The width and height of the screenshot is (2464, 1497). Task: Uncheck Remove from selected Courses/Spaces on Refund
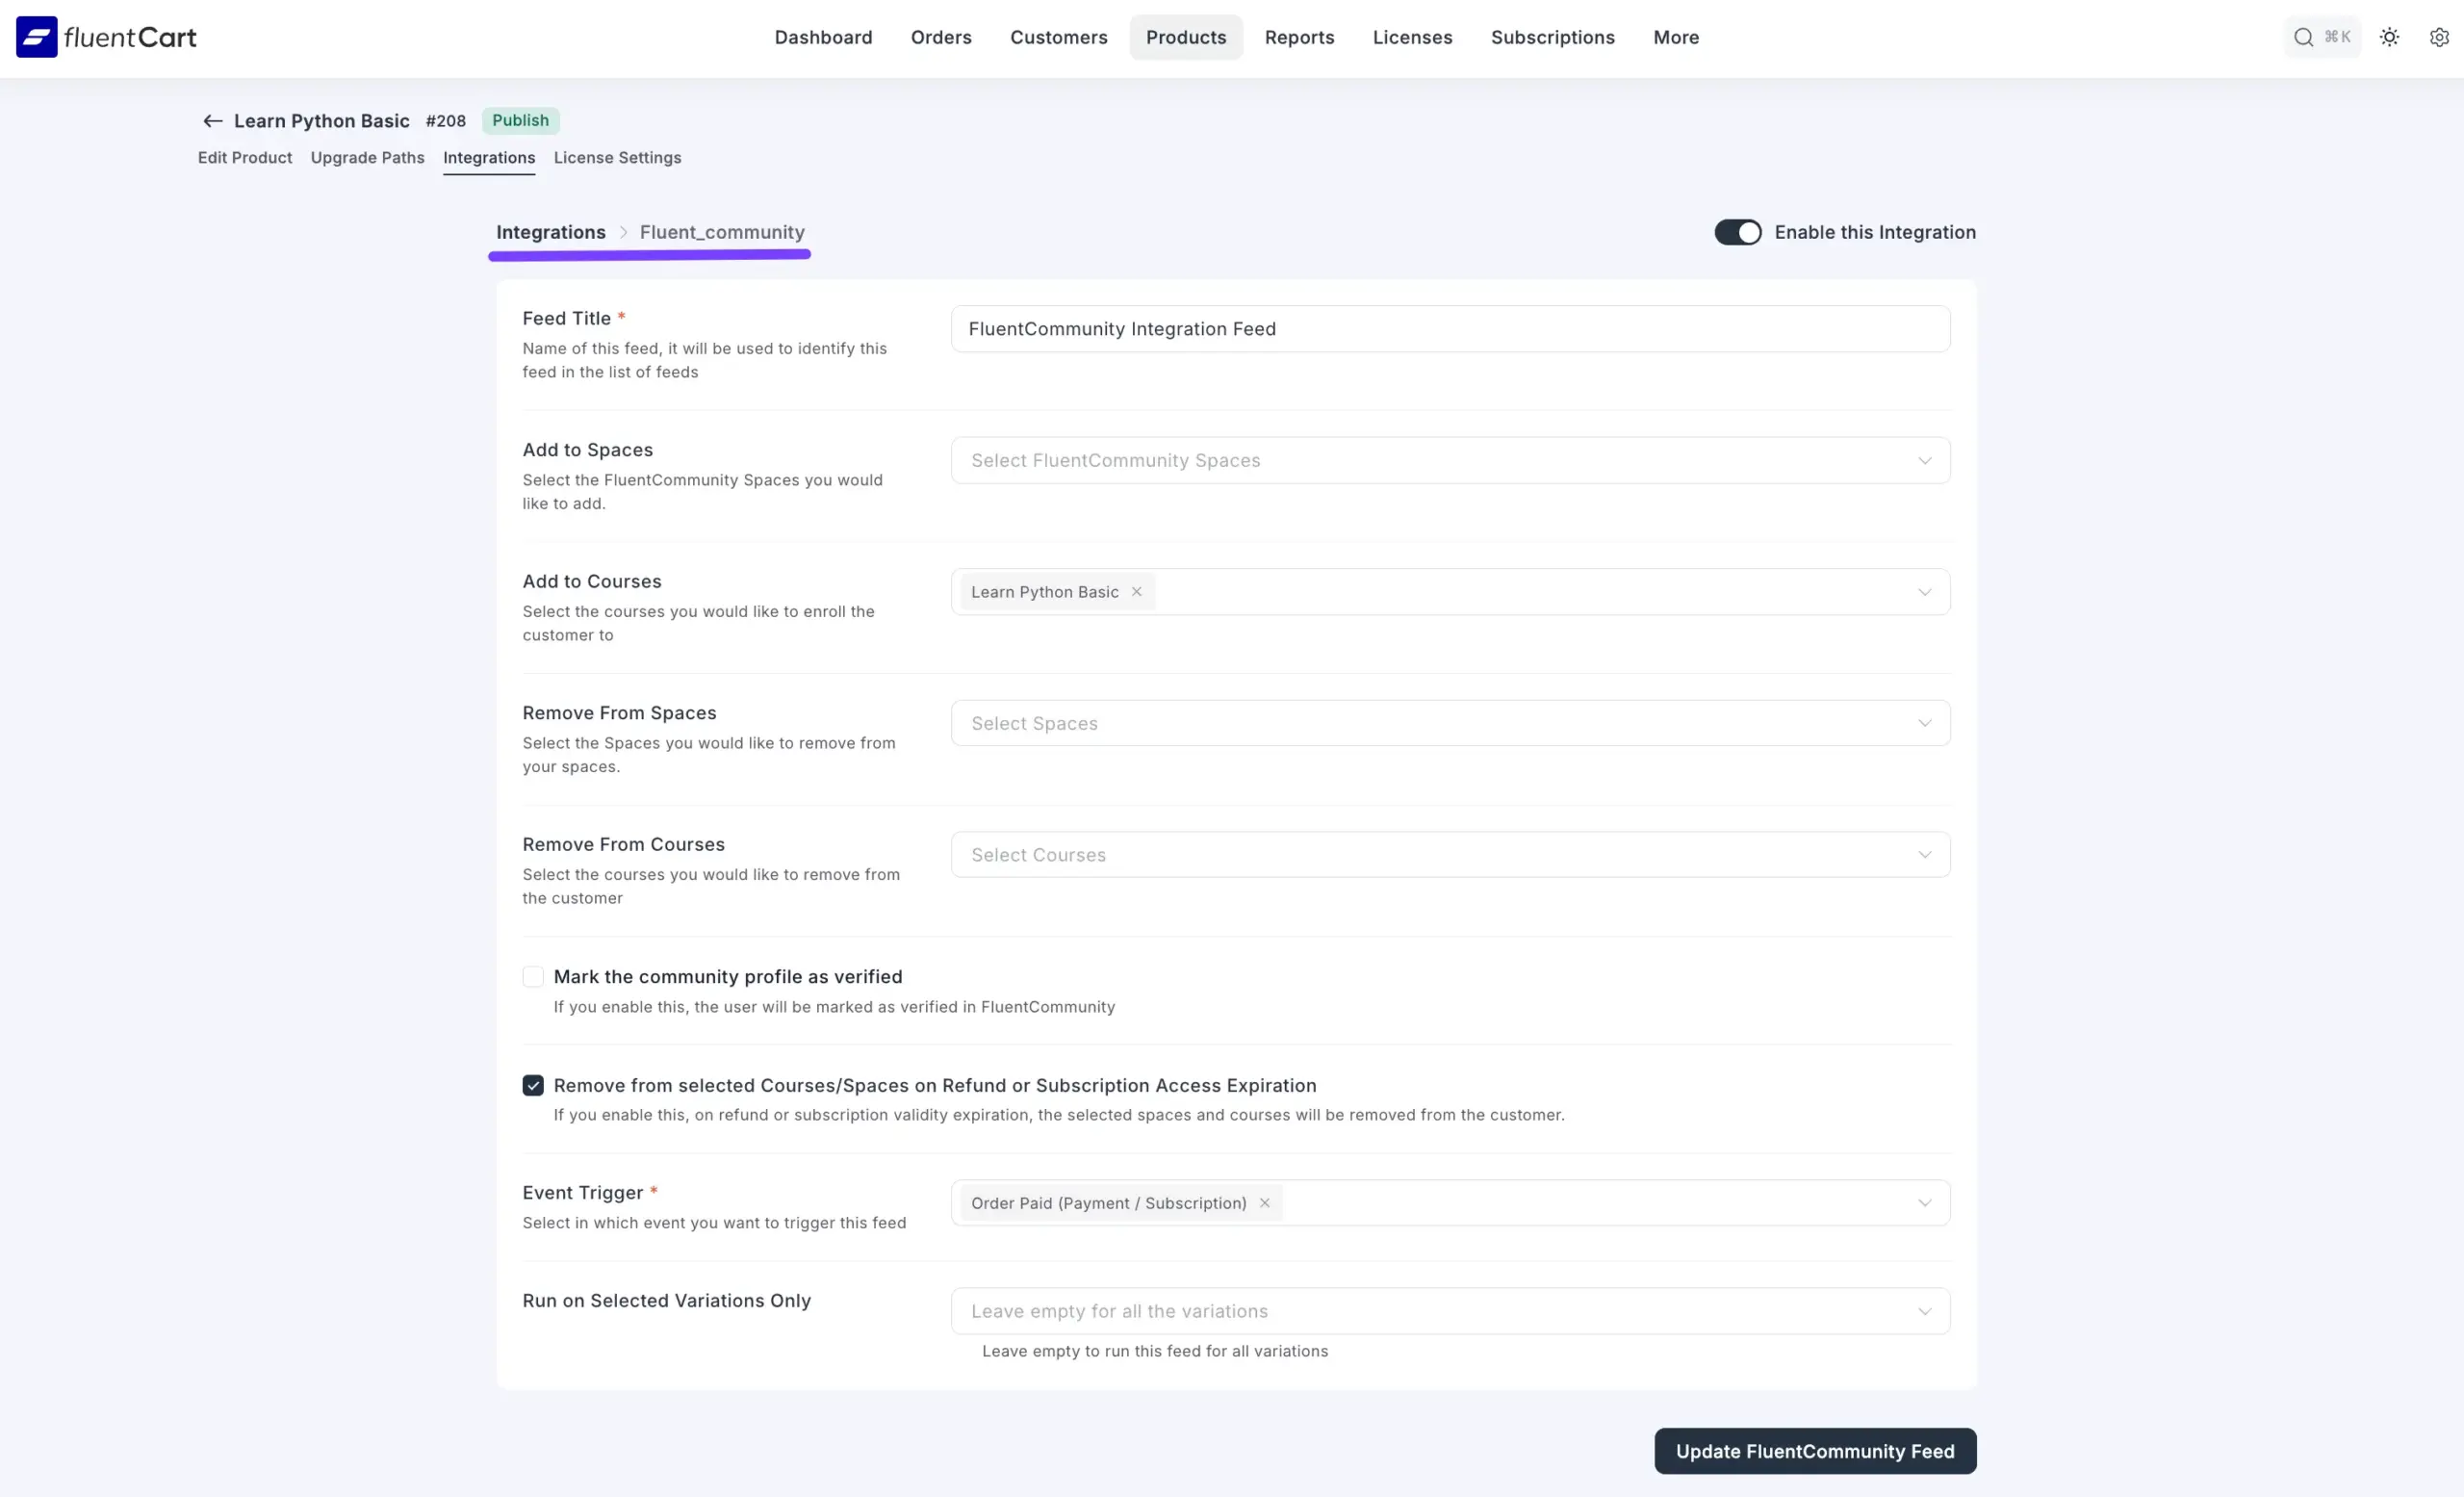pyautogui.click(x=533, y=1085)
